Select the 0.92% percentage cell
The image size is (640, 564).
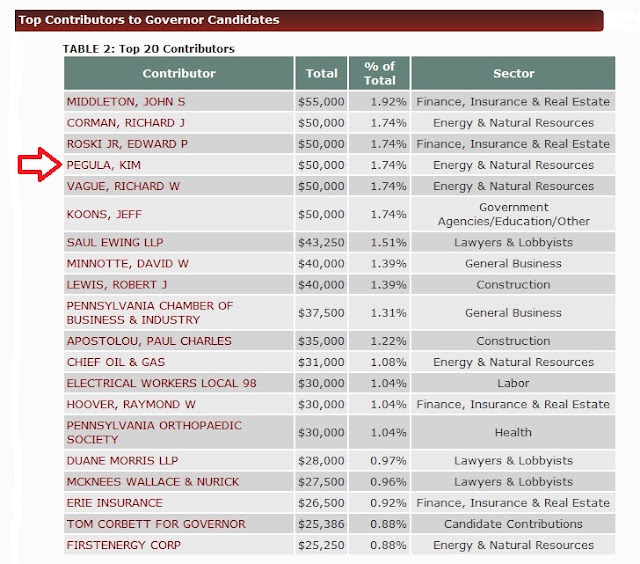pyautogui.click(x=379, y=503)
